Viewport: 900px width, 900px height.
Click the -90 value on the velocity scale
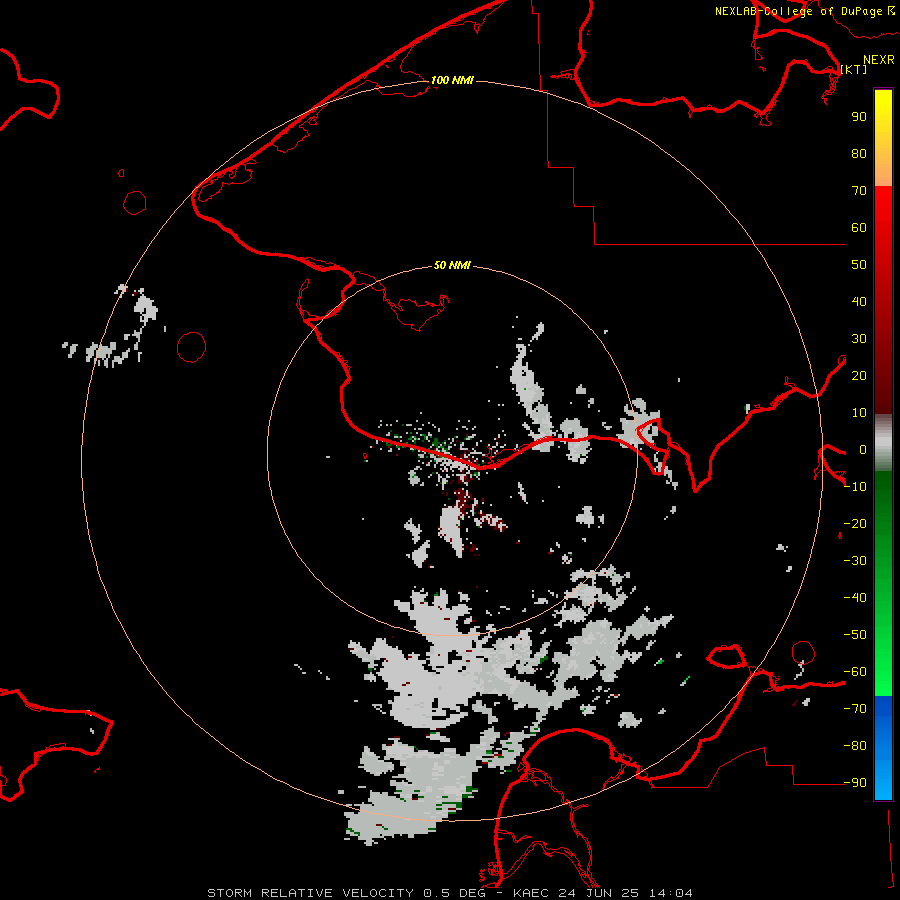coord(855,783)
